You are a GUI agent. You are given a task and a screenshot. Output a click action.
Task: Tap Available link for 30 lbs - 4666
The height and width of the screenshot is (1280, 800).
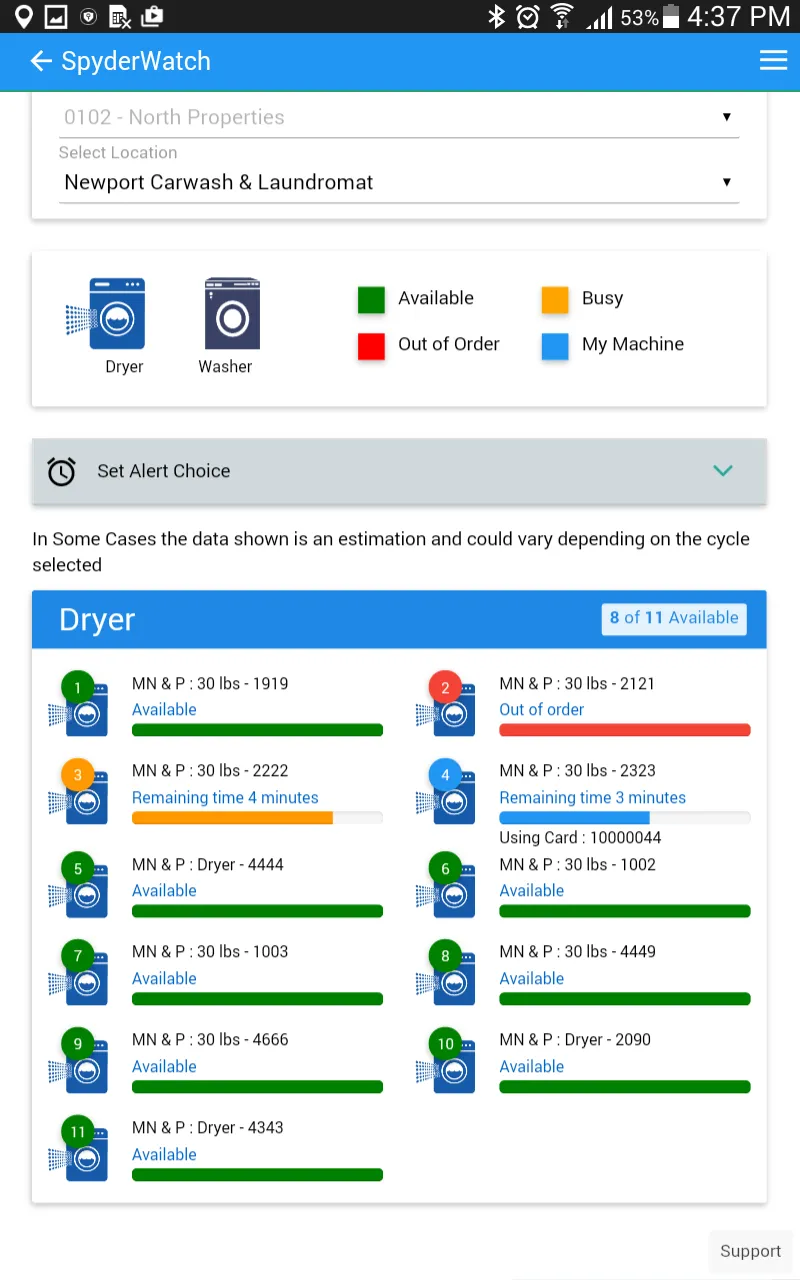point(164,1067)
